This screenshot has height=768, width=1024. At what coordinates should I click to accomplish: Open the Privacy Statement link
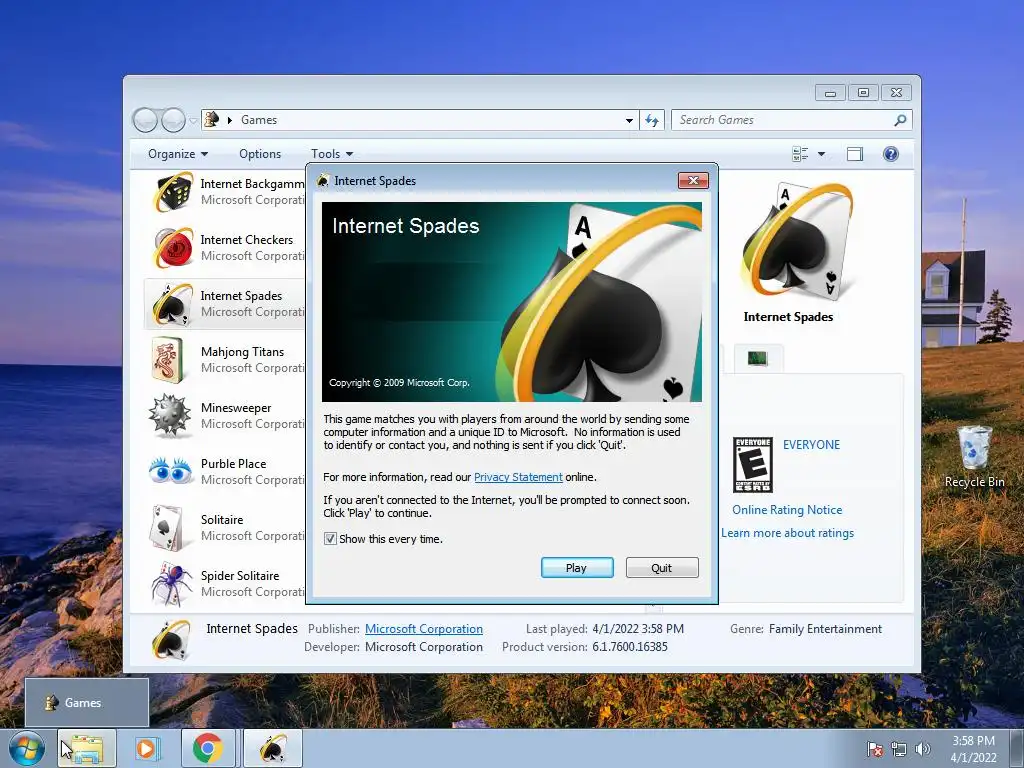pyautogui.click(x=518, y=477)
